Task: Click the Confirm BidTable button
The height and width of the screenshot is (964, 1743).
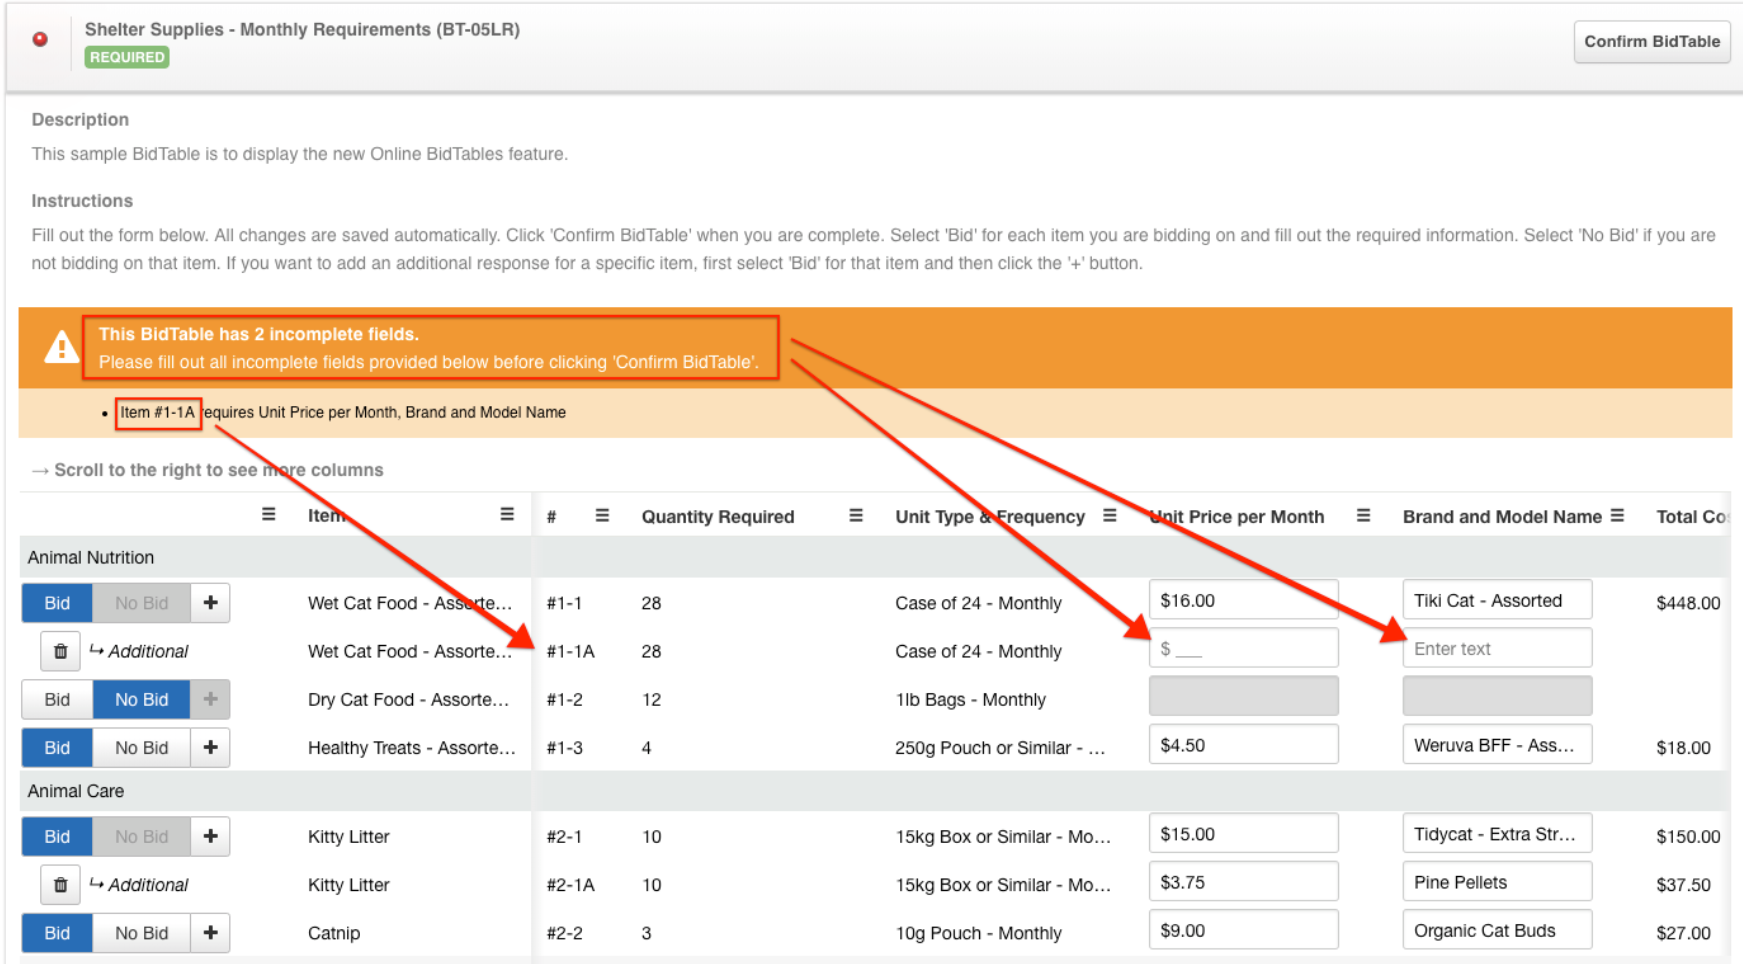Action: pos(1651,42)
